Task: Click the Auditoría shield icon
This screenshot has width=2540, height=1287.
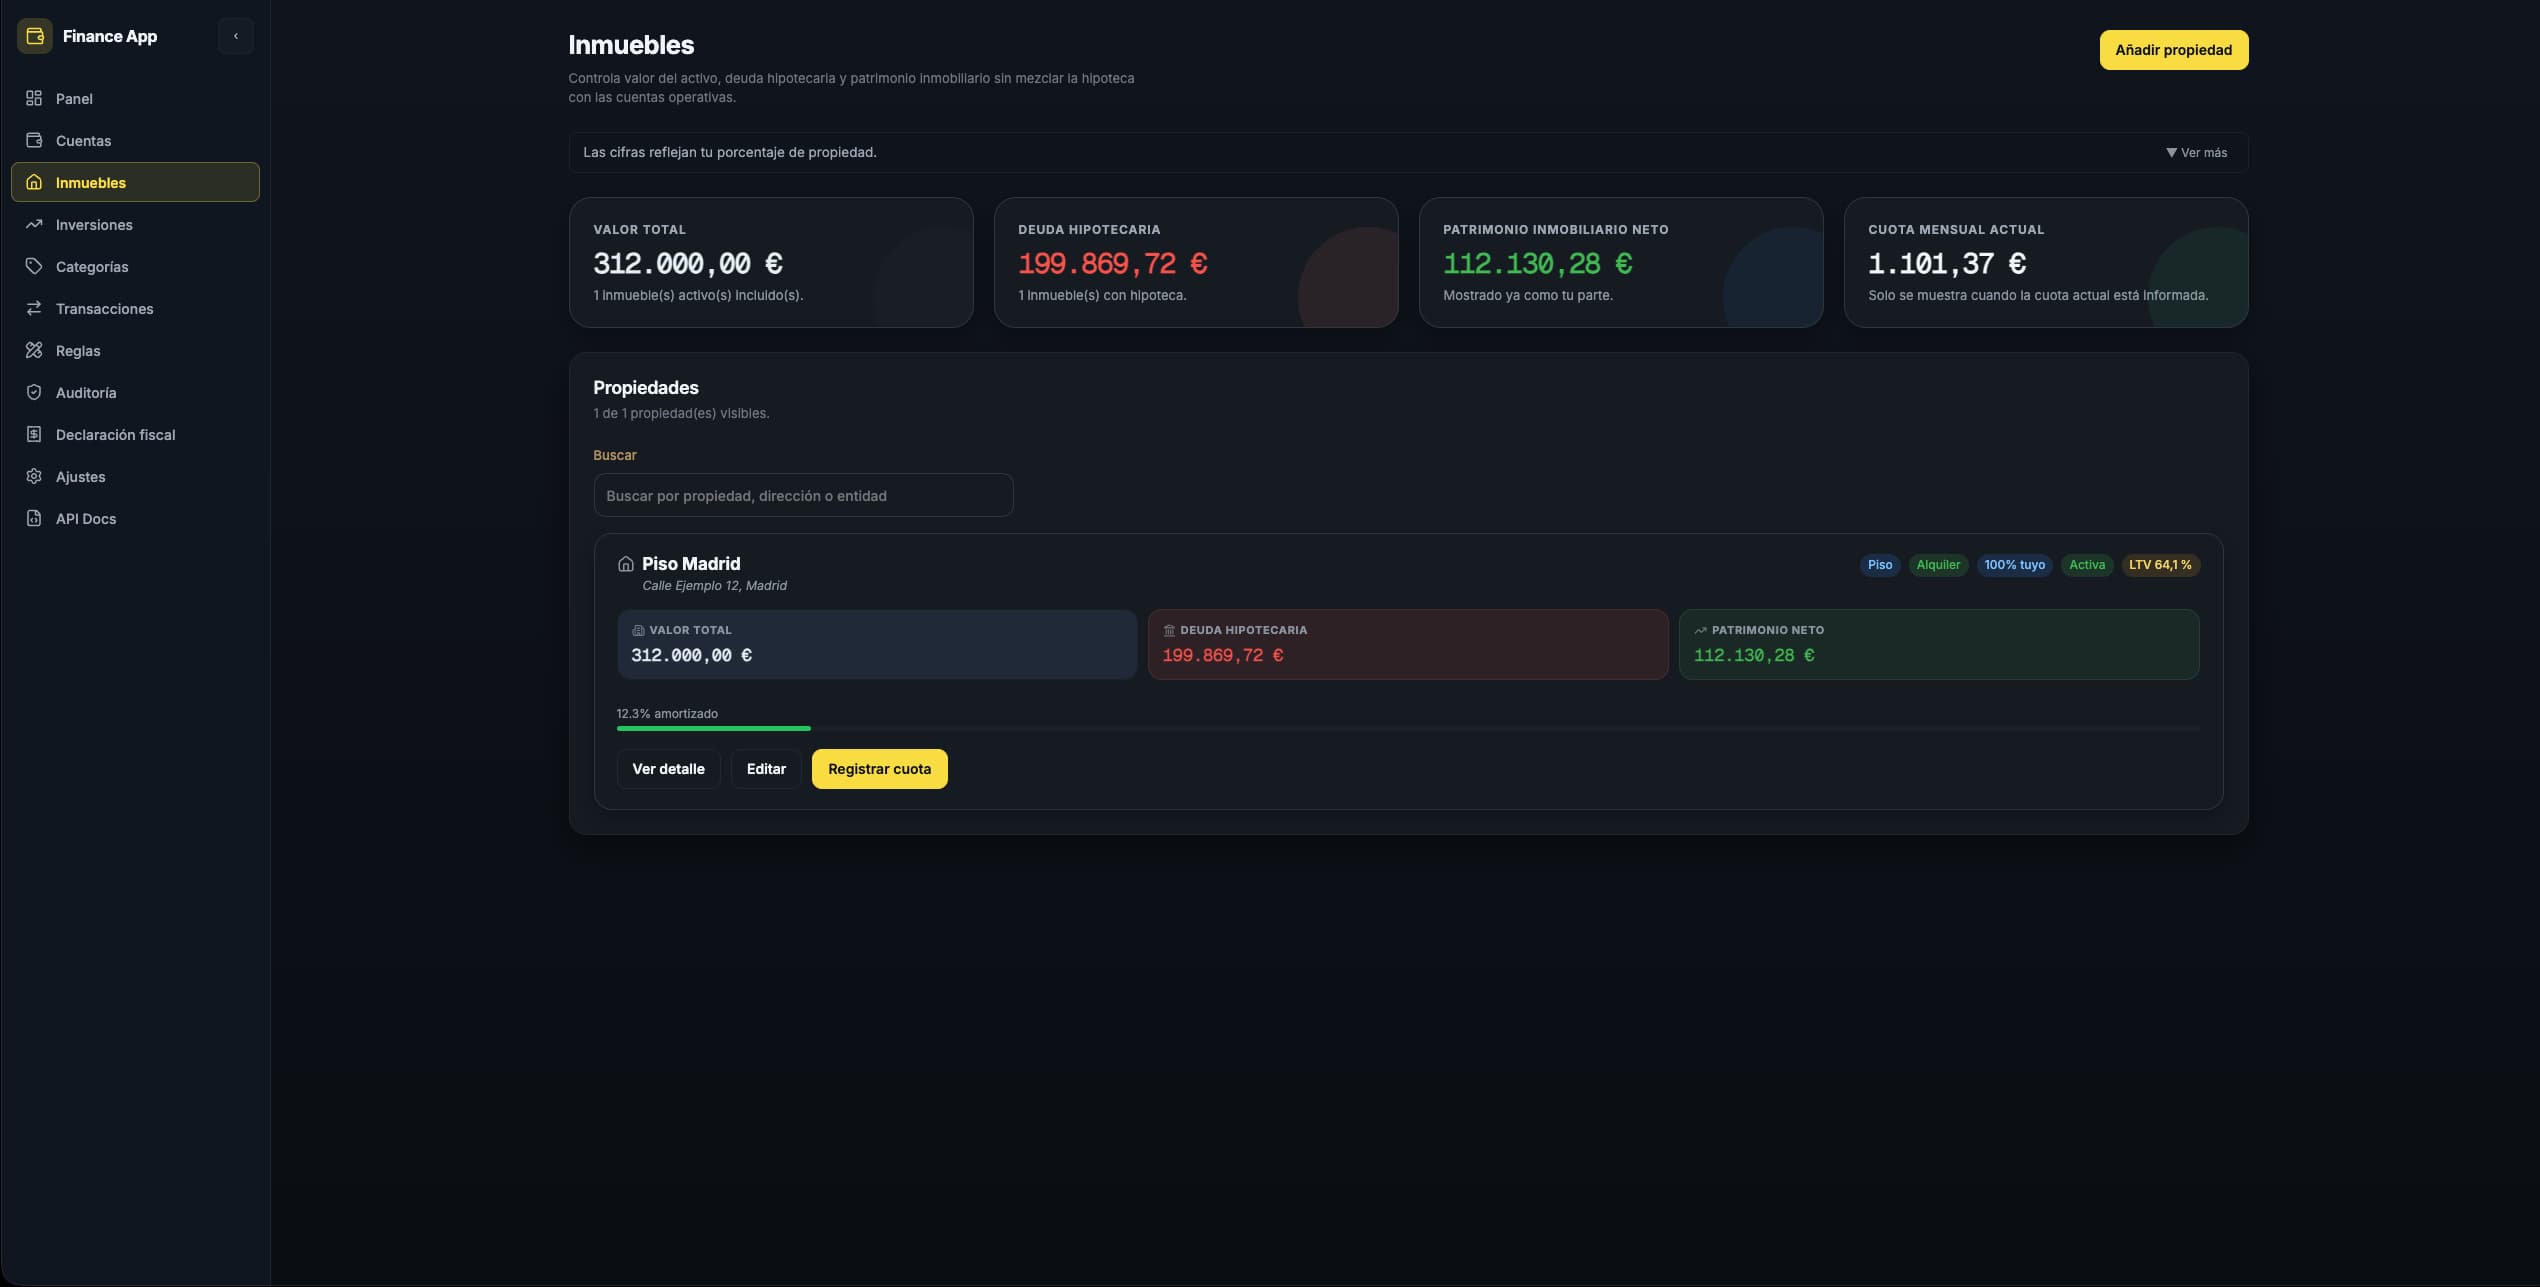Action: [34, 392]
